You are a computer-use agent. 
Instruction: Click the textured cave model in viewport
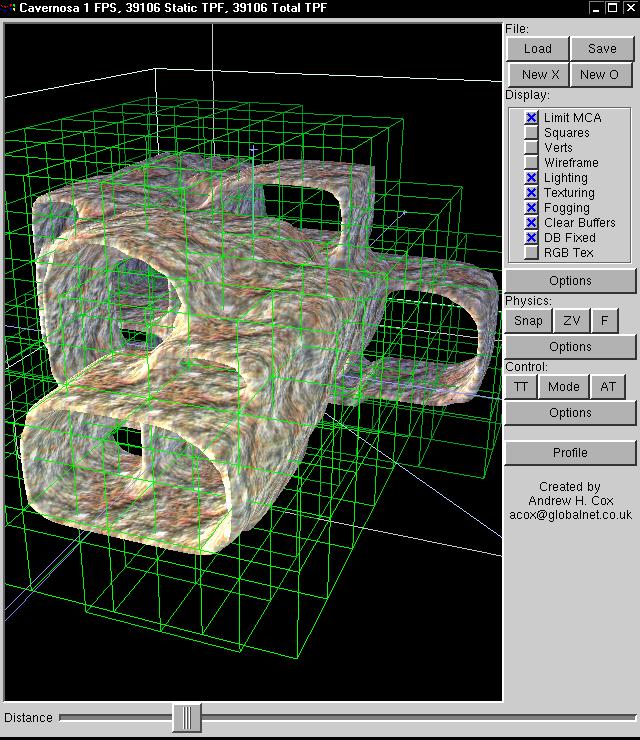[250, 330]
